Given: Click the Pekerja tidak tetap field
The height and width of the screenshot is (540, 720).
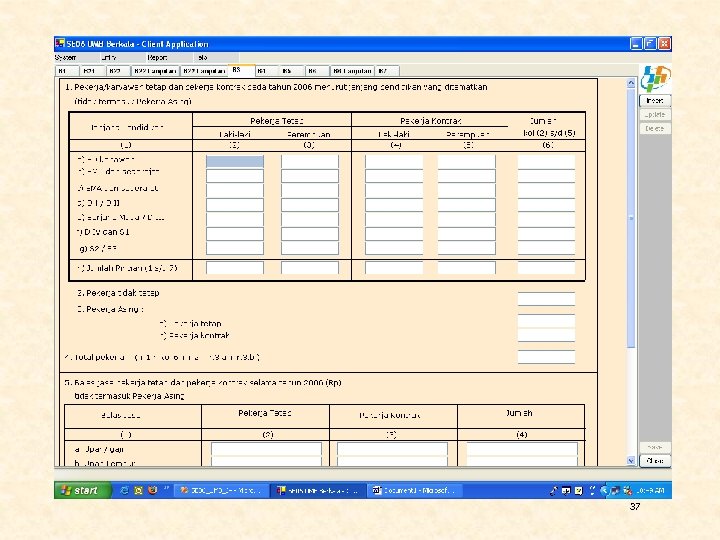Looking at the screenshot, I should (x=546, y=298).
